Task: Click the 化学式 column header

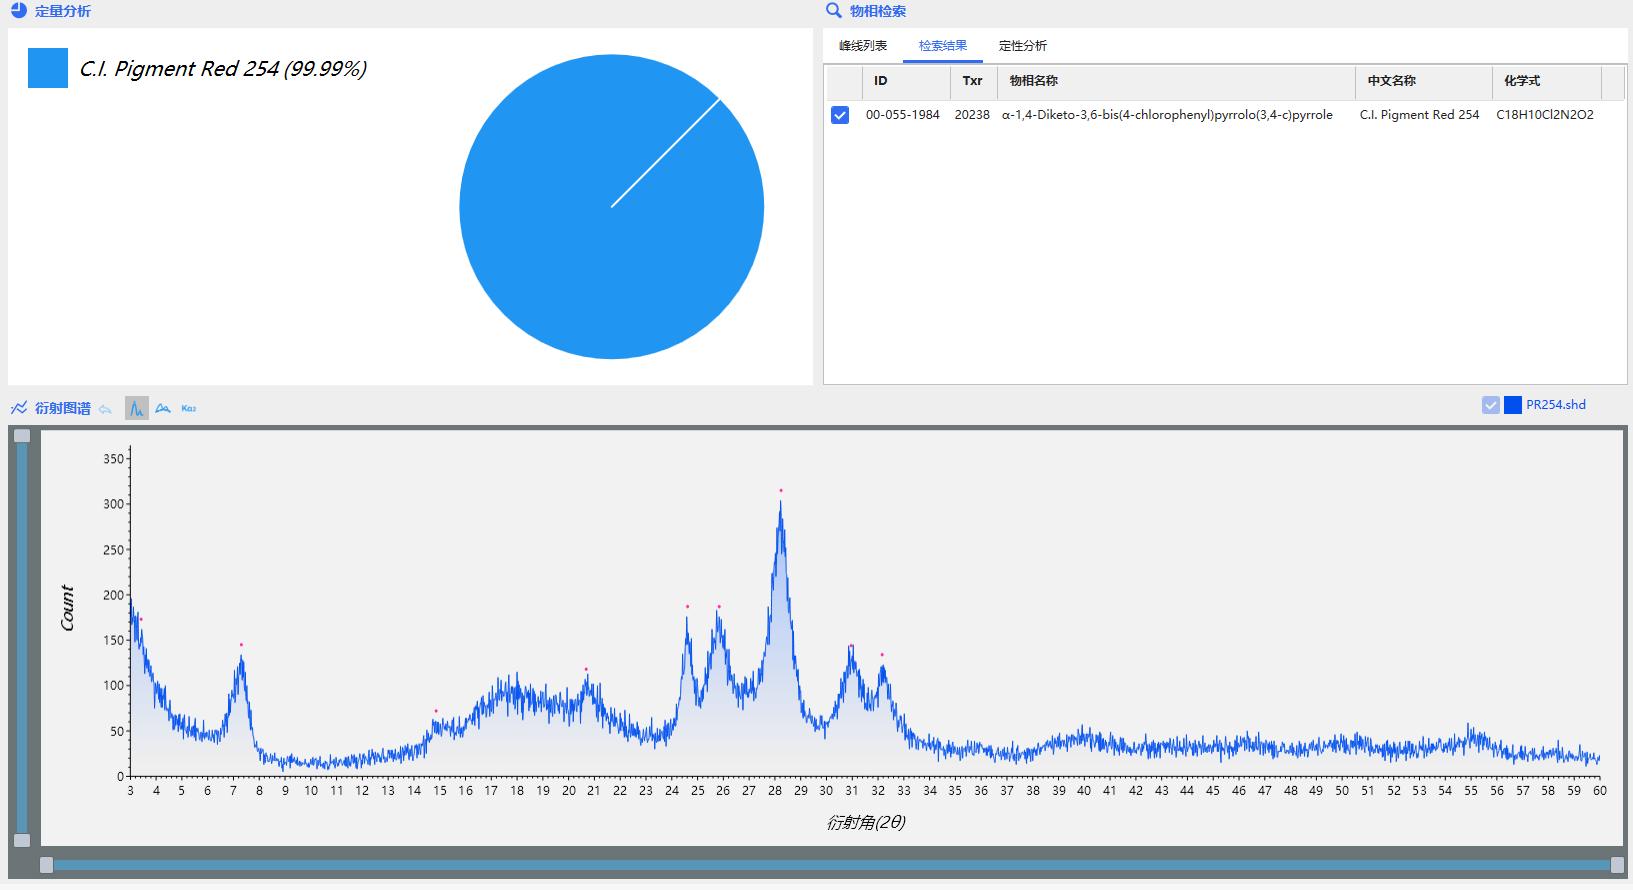Action: (x=1522, y=81)
